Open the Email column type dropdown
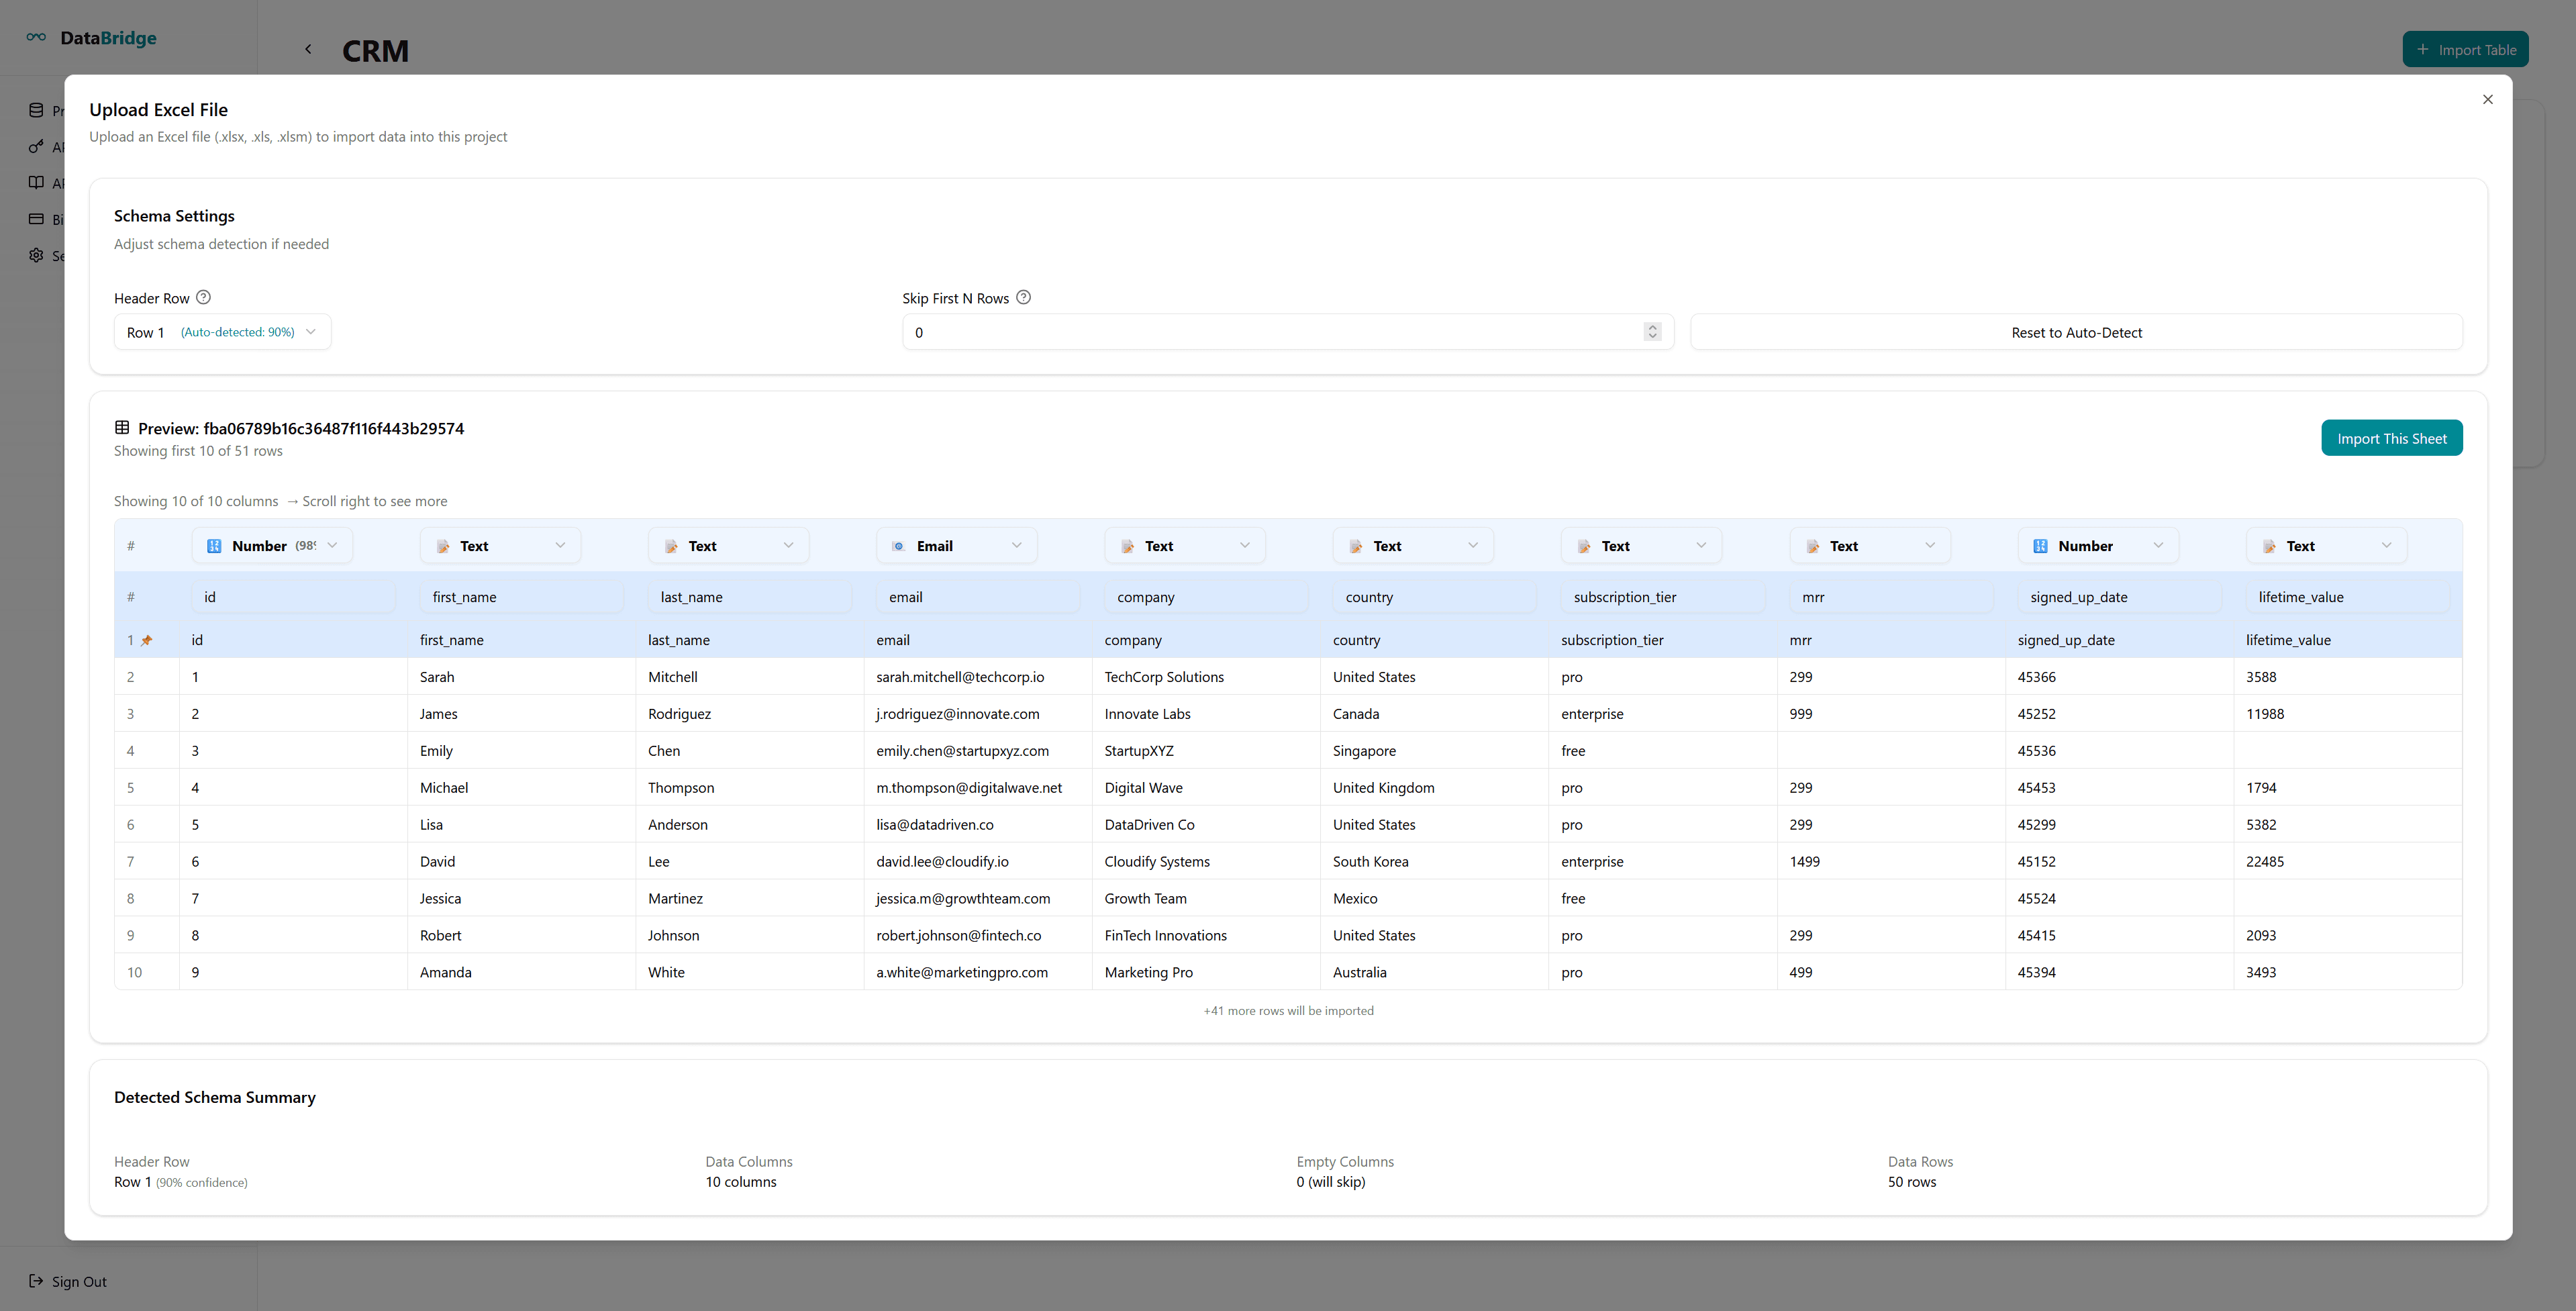 (956, 546)
